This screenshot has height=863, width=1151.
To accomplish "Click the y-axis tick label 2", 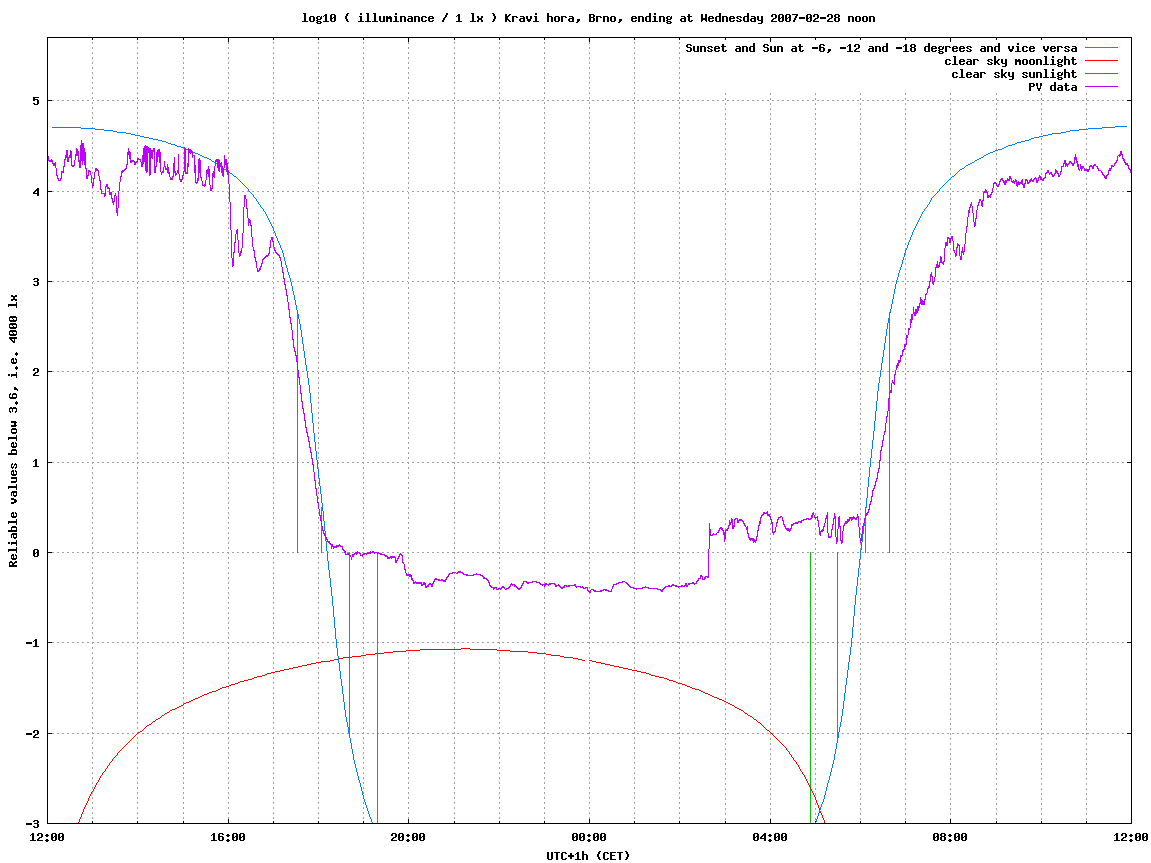I will 36,372.
